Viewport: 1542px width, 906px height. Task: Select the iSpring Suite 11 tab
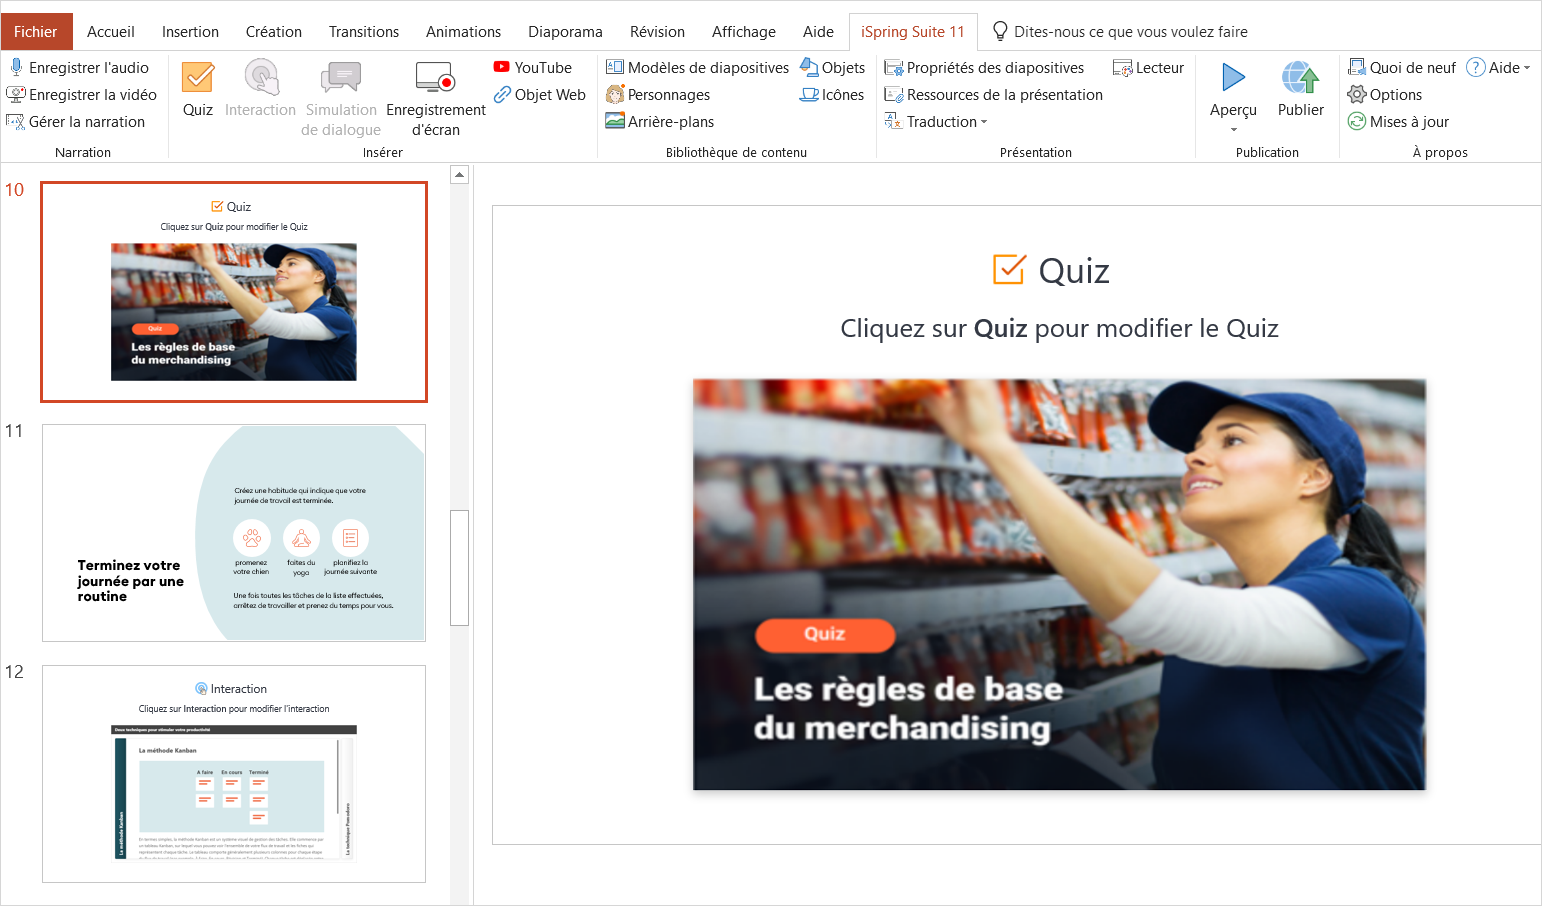coord(913,31)
